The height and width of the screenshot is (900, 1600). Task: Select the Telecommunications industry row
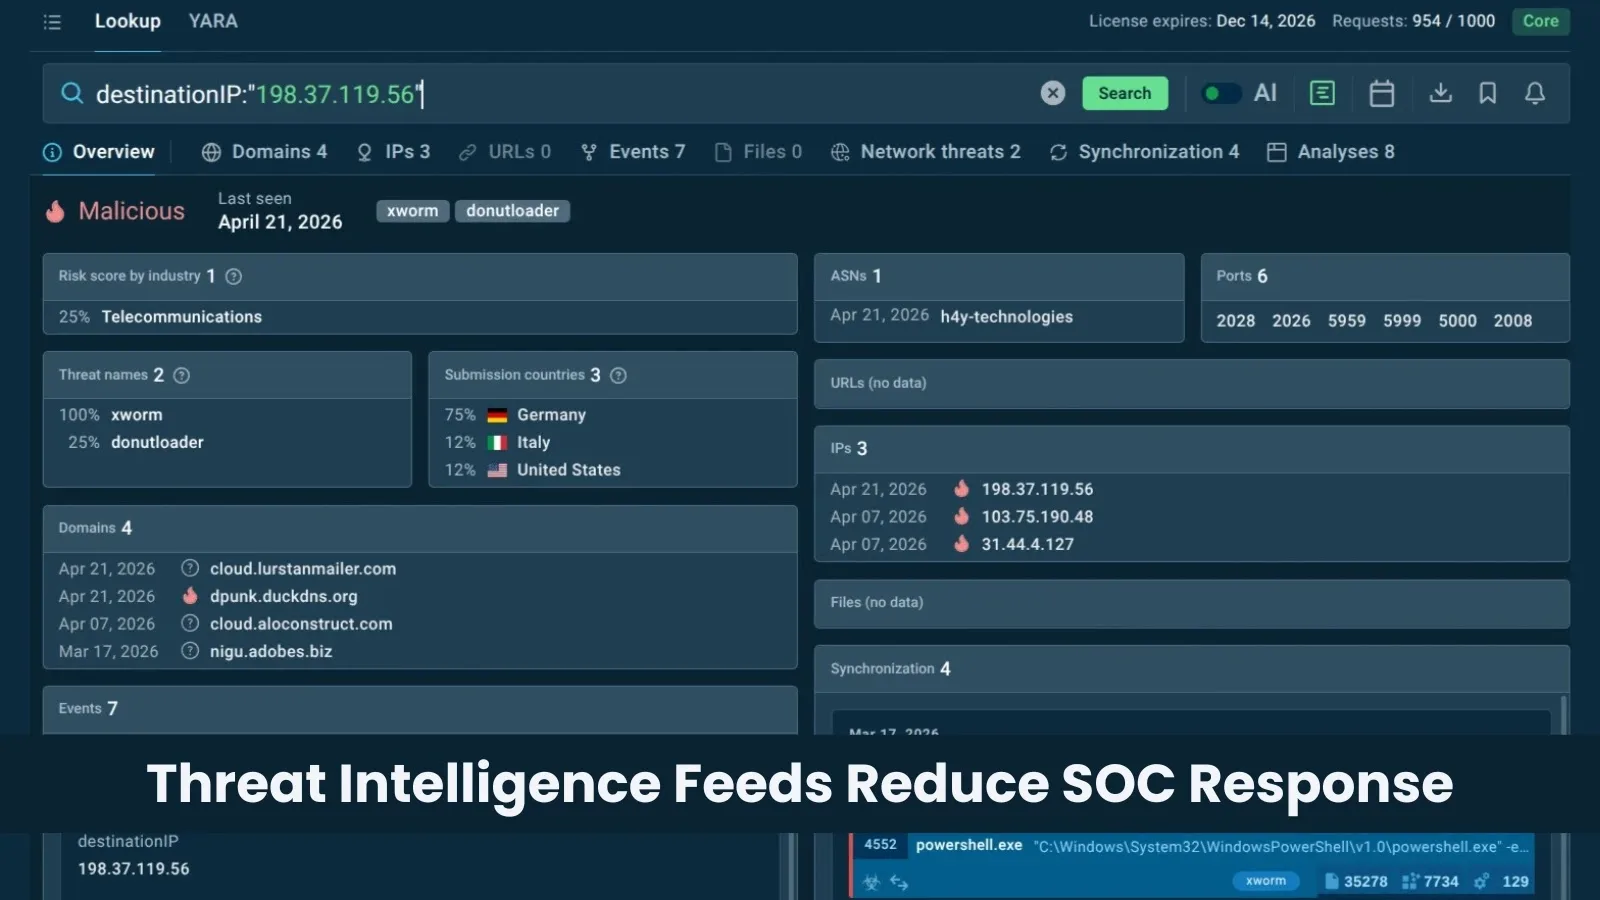[420, 317]
